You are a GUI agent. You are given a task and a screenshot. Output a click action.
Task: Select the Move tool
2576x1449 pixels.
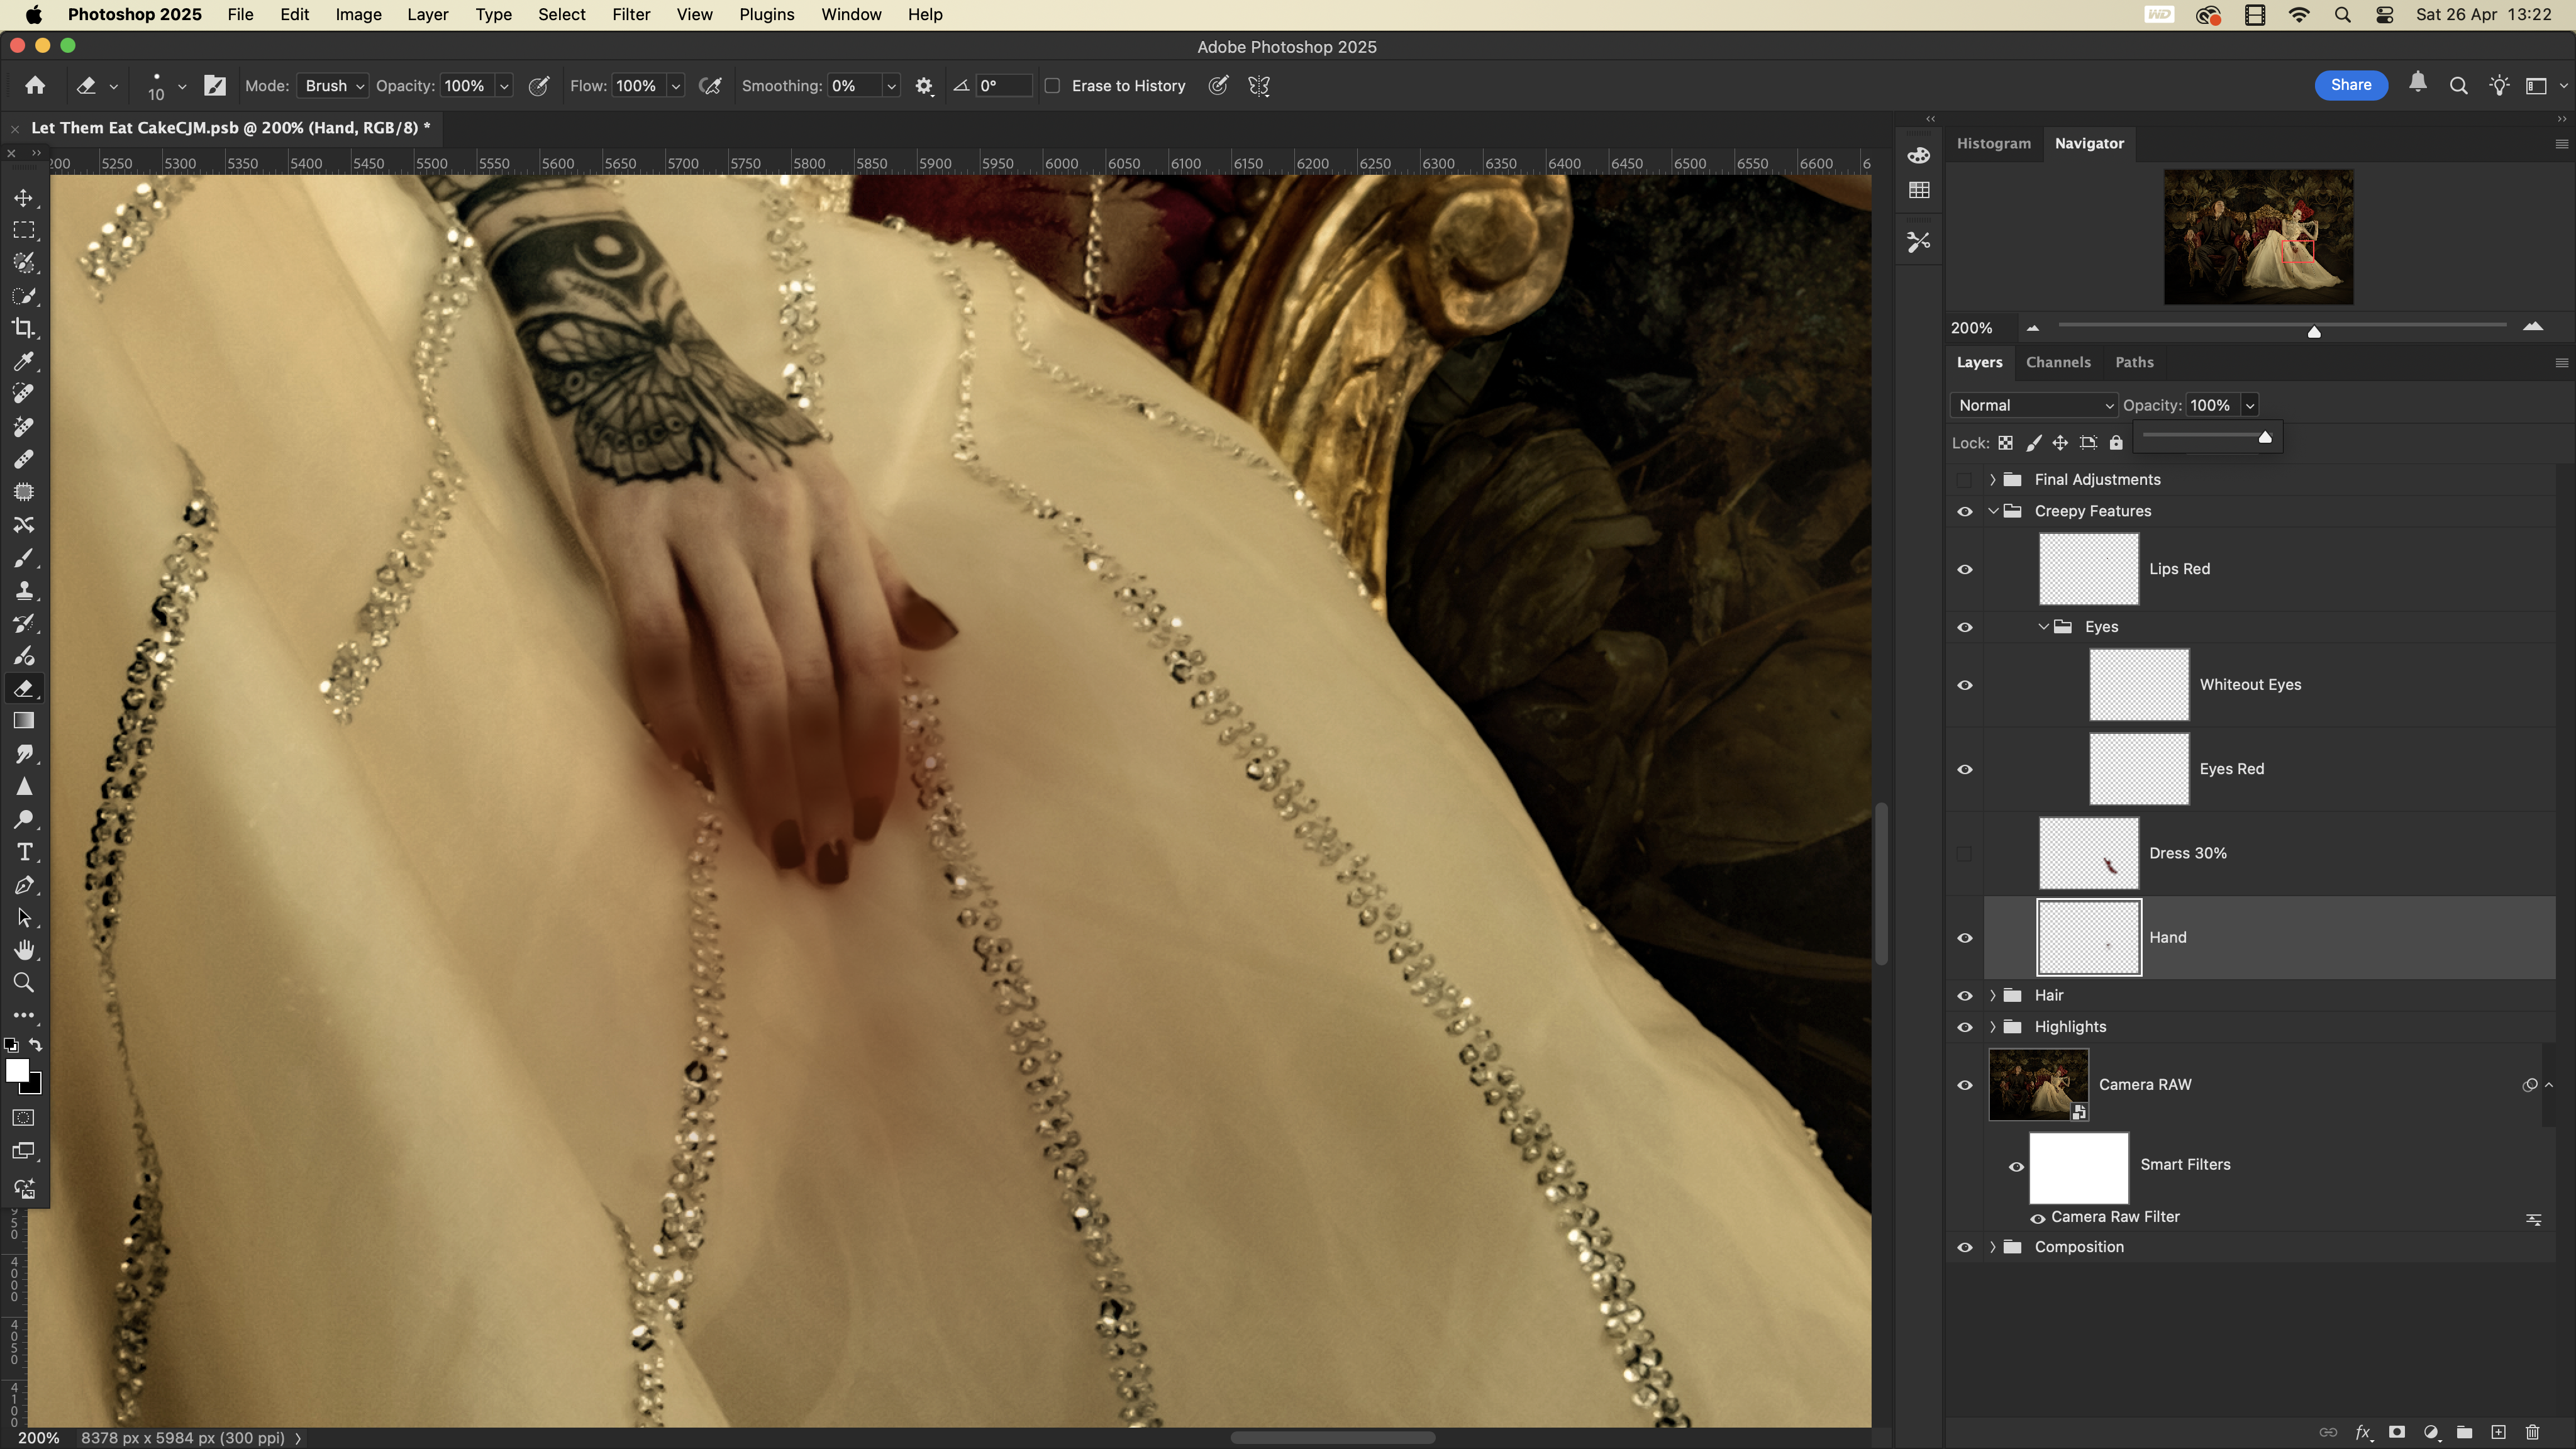click(x=24, y=198)
